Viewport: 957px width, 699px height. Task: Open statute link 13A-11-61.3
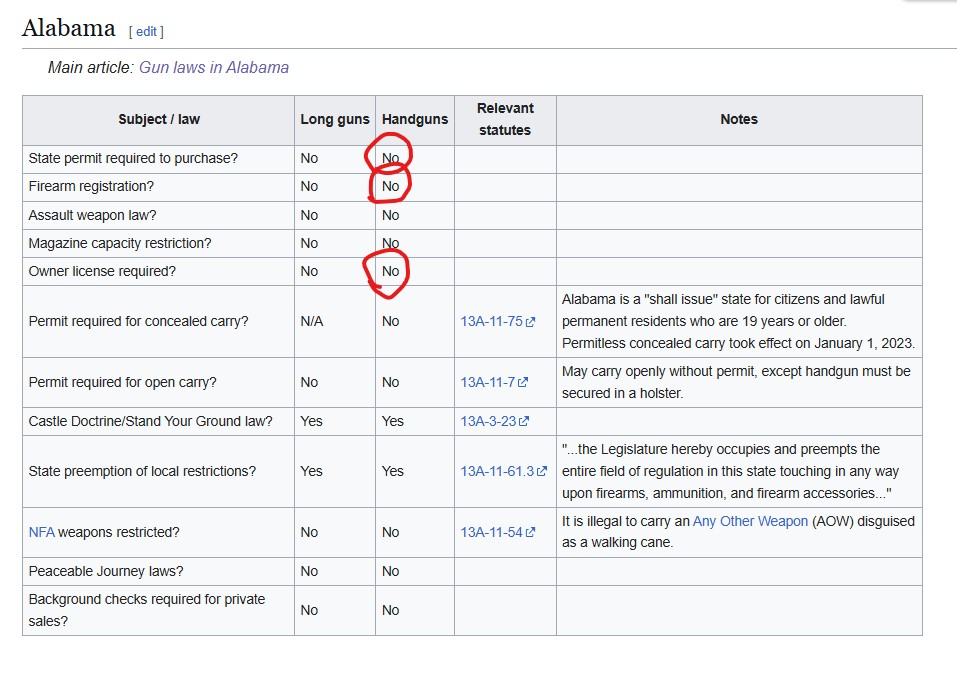pos(497,471)
